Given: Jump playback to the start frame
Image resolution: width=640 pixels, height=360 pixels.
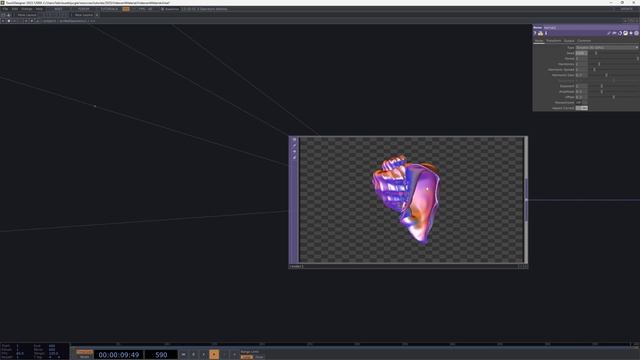Looking at the screenshot, I should click(x=184, y=354).
